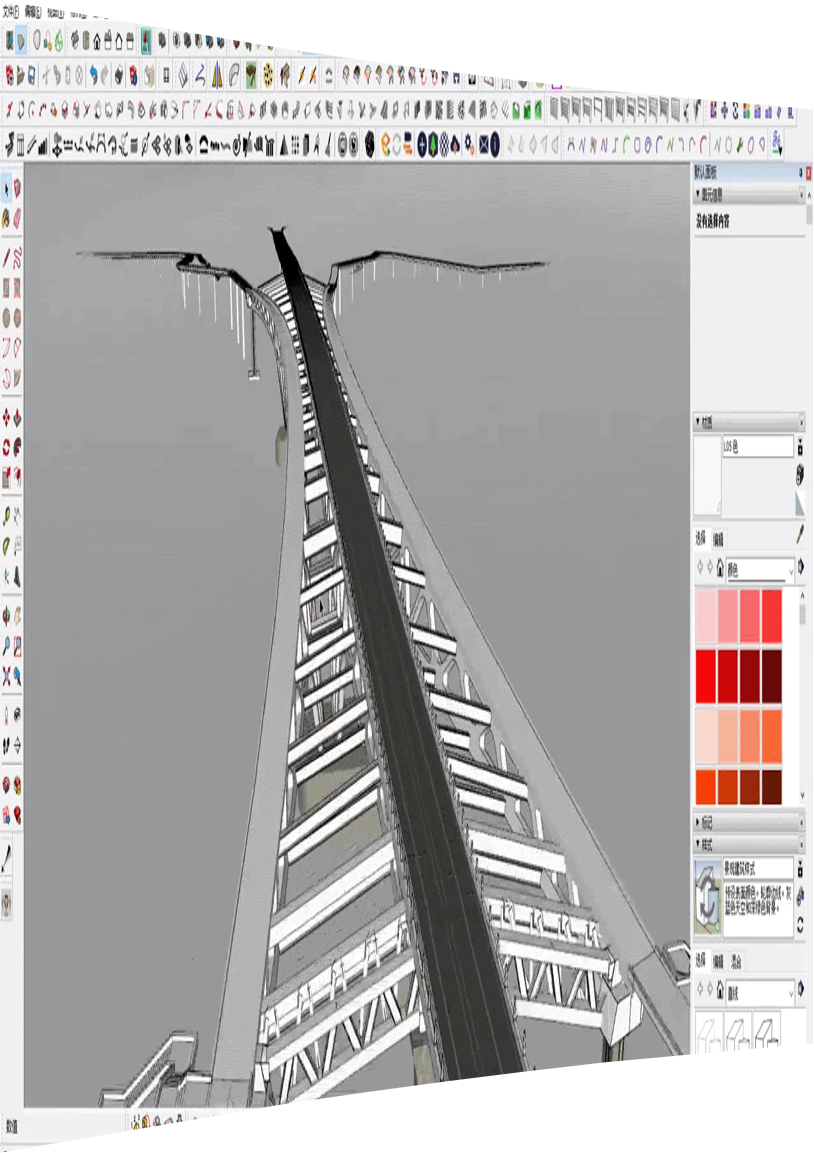
Task: Select the Circle tool
Action: point(7,318)
